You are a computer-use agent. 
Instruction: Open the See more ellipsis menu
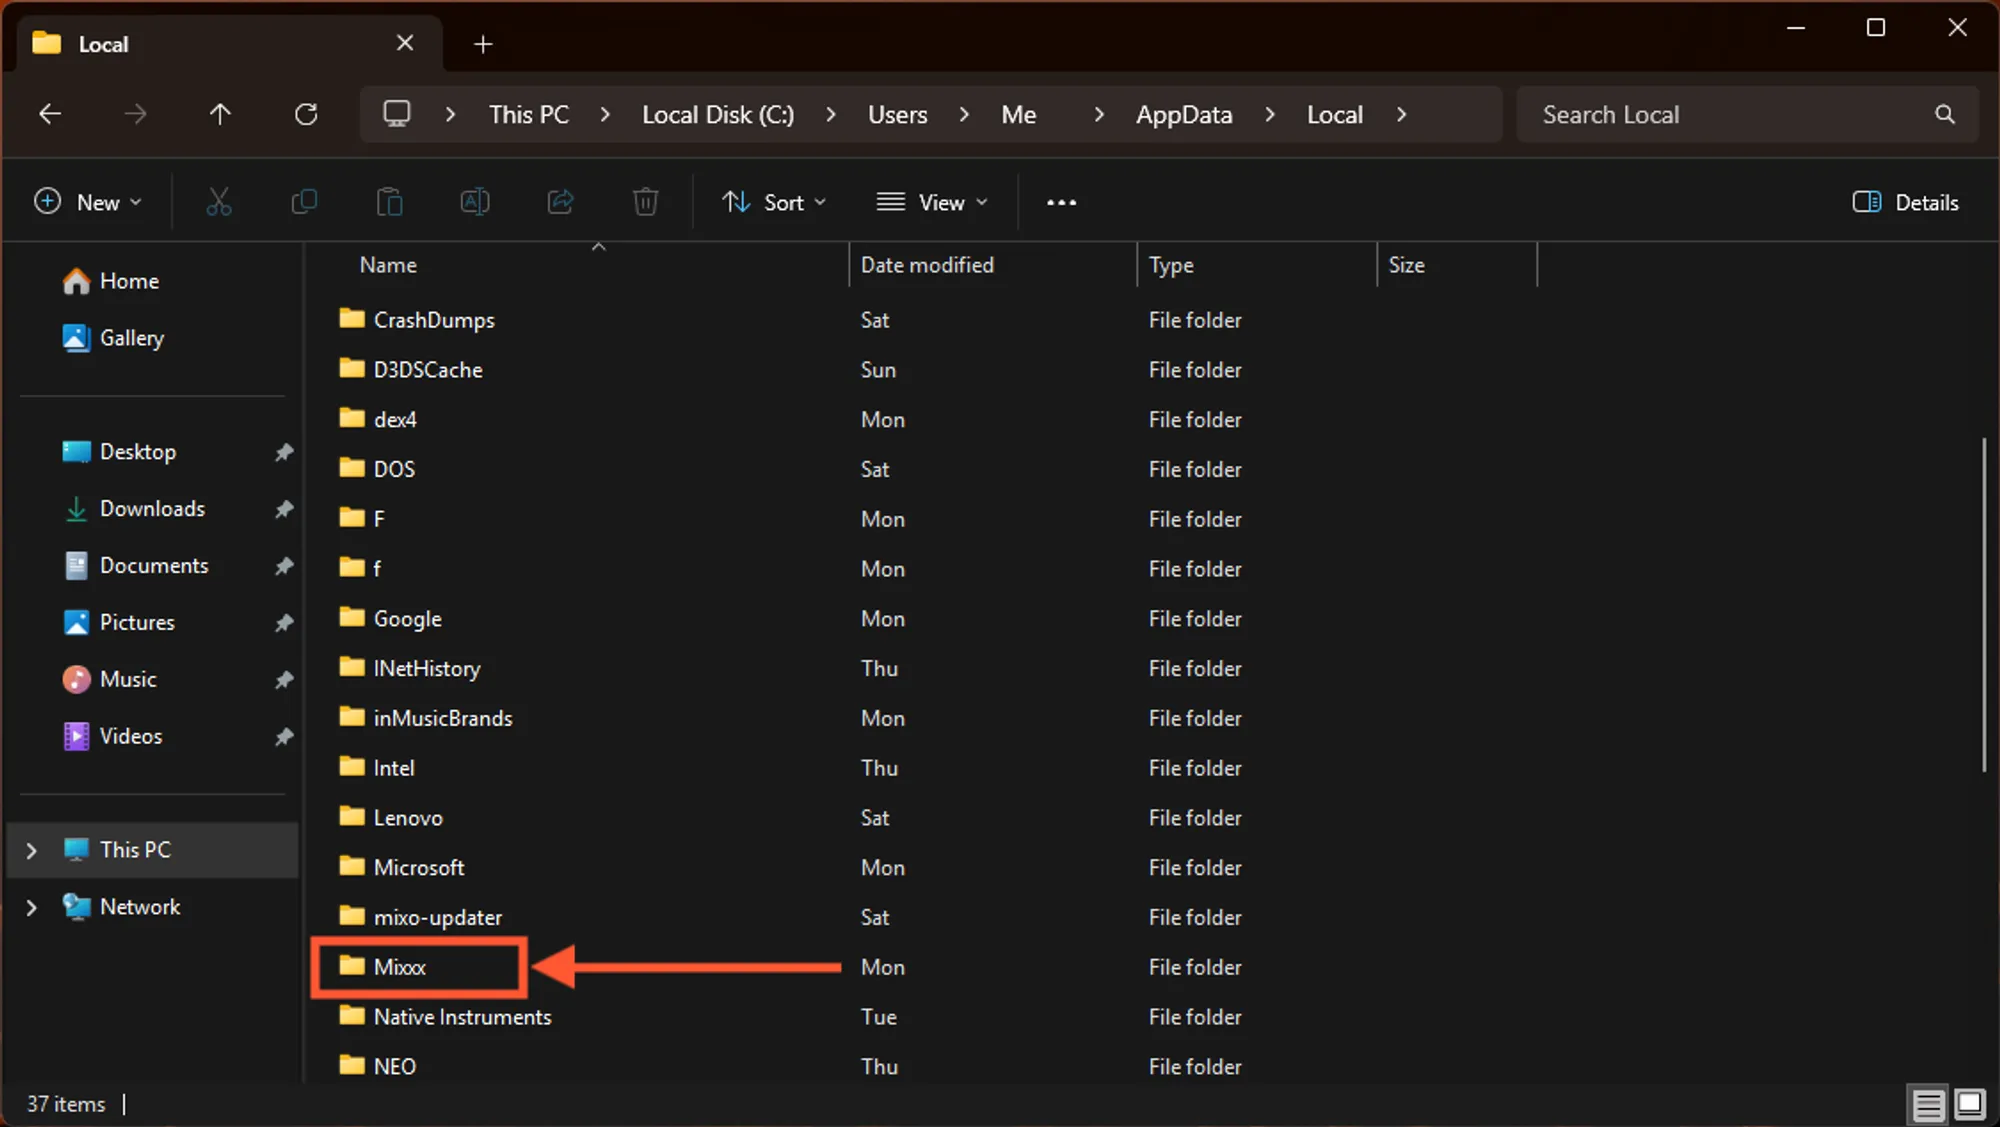pyautogui.click(x=1061, y=202)
